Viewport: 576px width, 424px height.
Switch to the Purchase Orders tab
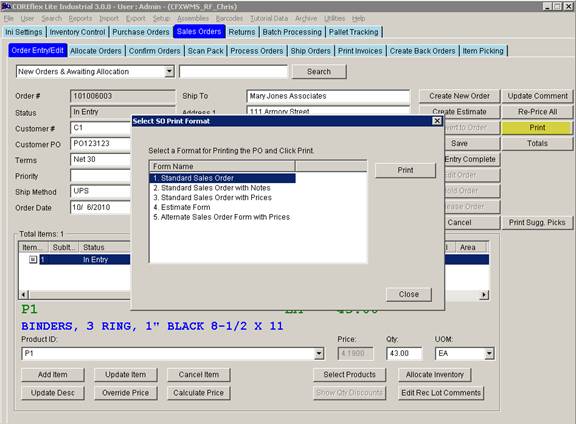[141, 32]
